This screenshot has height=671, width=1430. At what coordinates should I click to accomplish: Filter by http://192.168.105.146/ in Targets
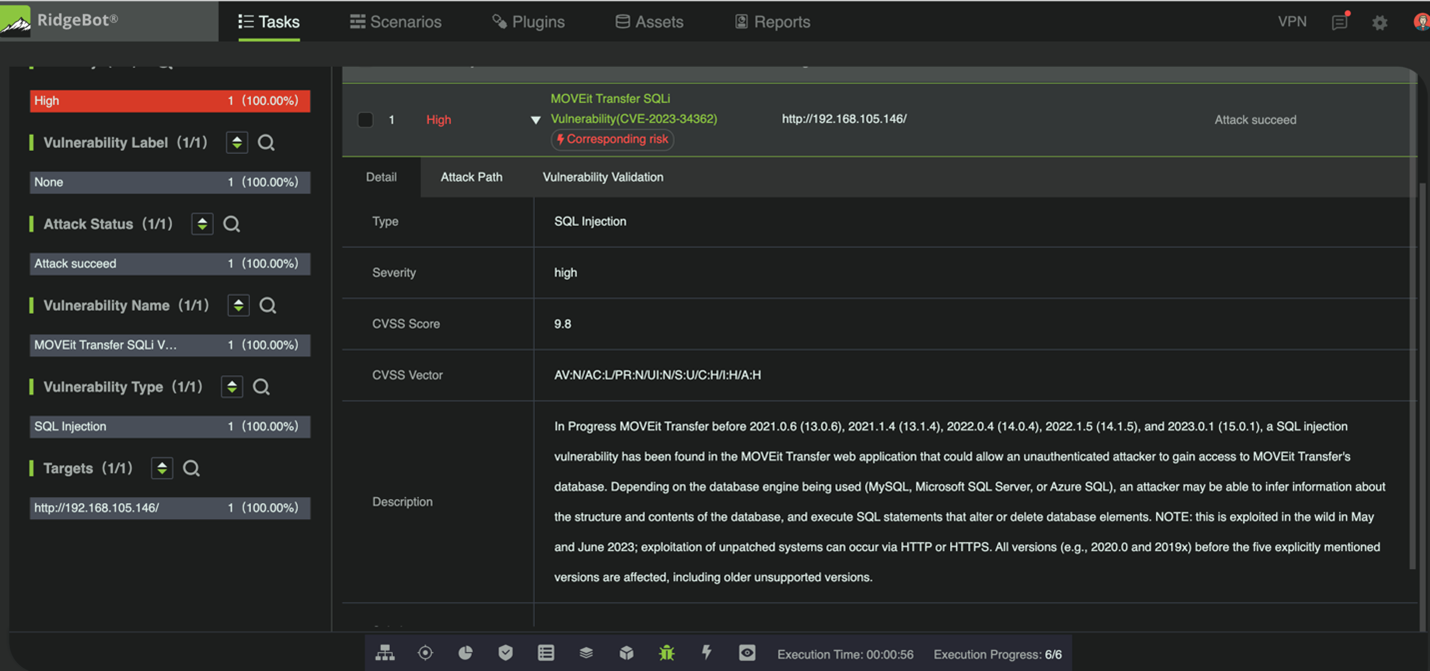click(170, 508)
